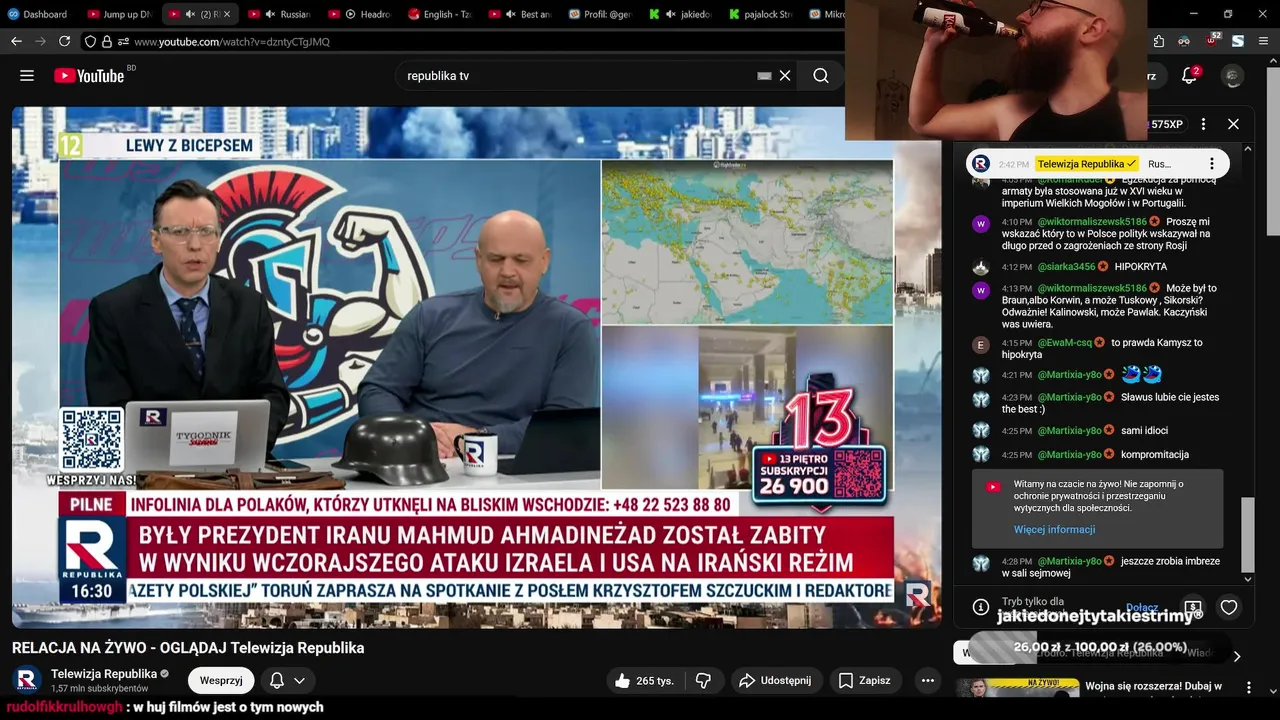Open tracking protection shield icon
This screenshot has width=1280, height=720.
click(x=90, y=41)
